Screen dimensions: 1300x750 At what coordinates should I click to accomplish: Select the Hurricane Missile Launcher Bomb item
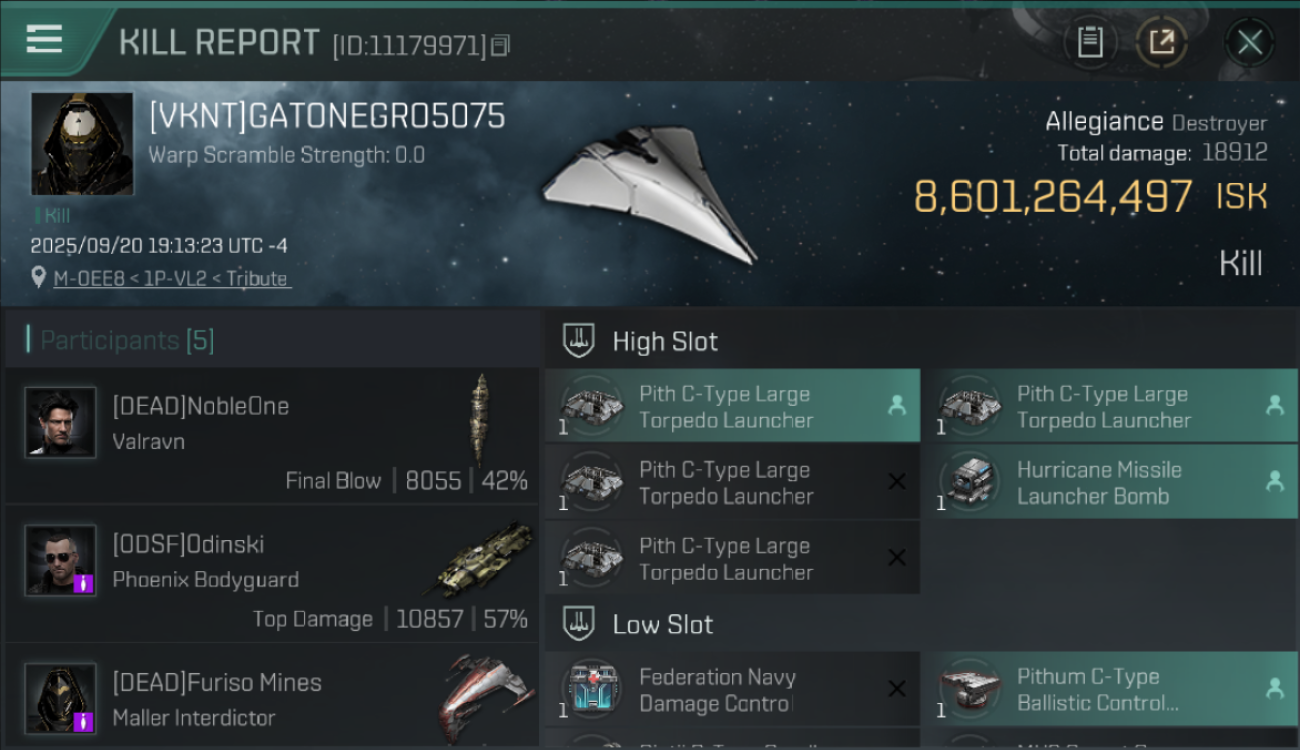point(1109,483)
